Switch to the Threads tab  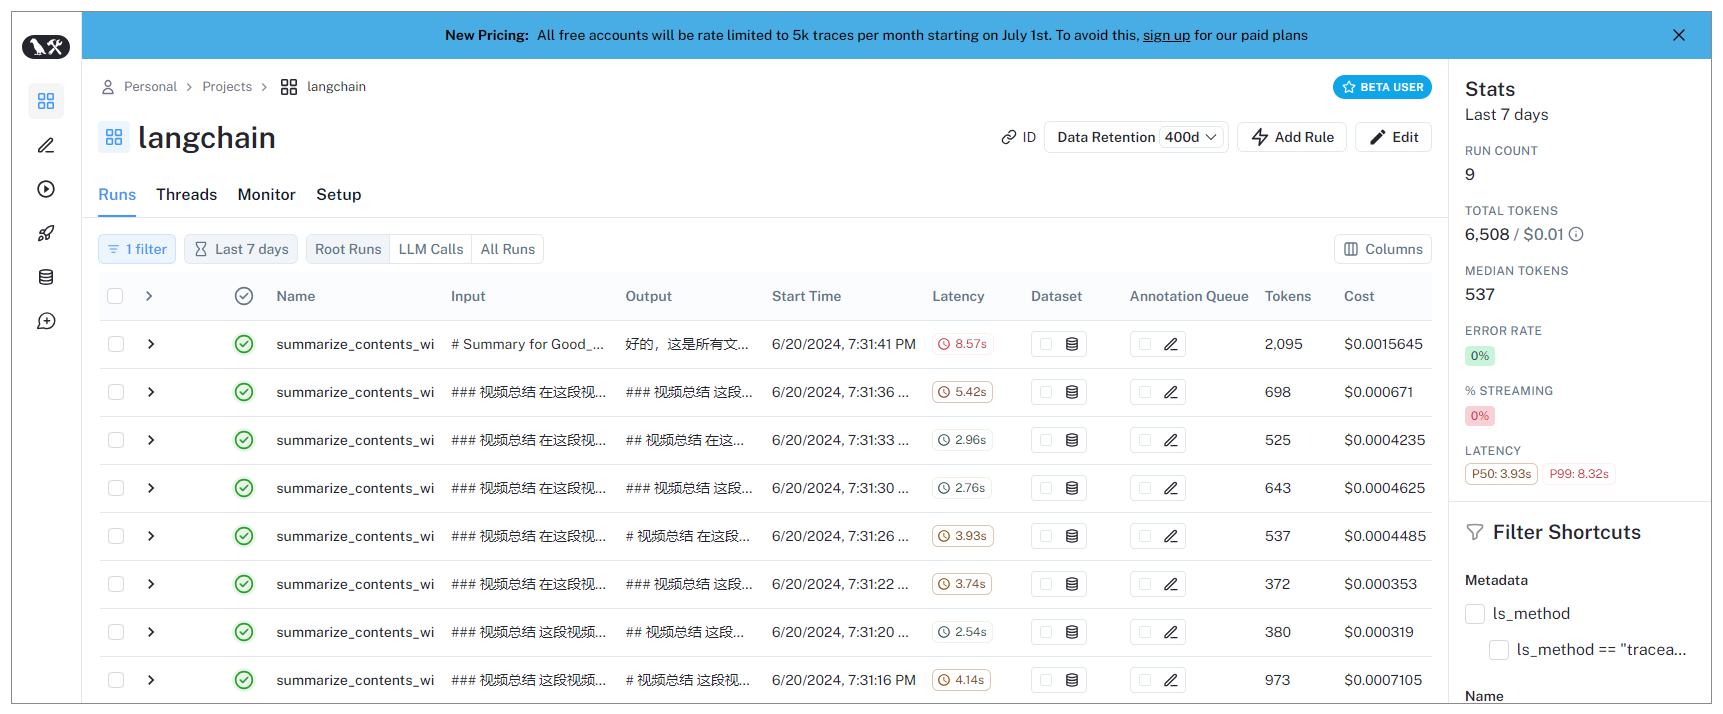(186, 195)
